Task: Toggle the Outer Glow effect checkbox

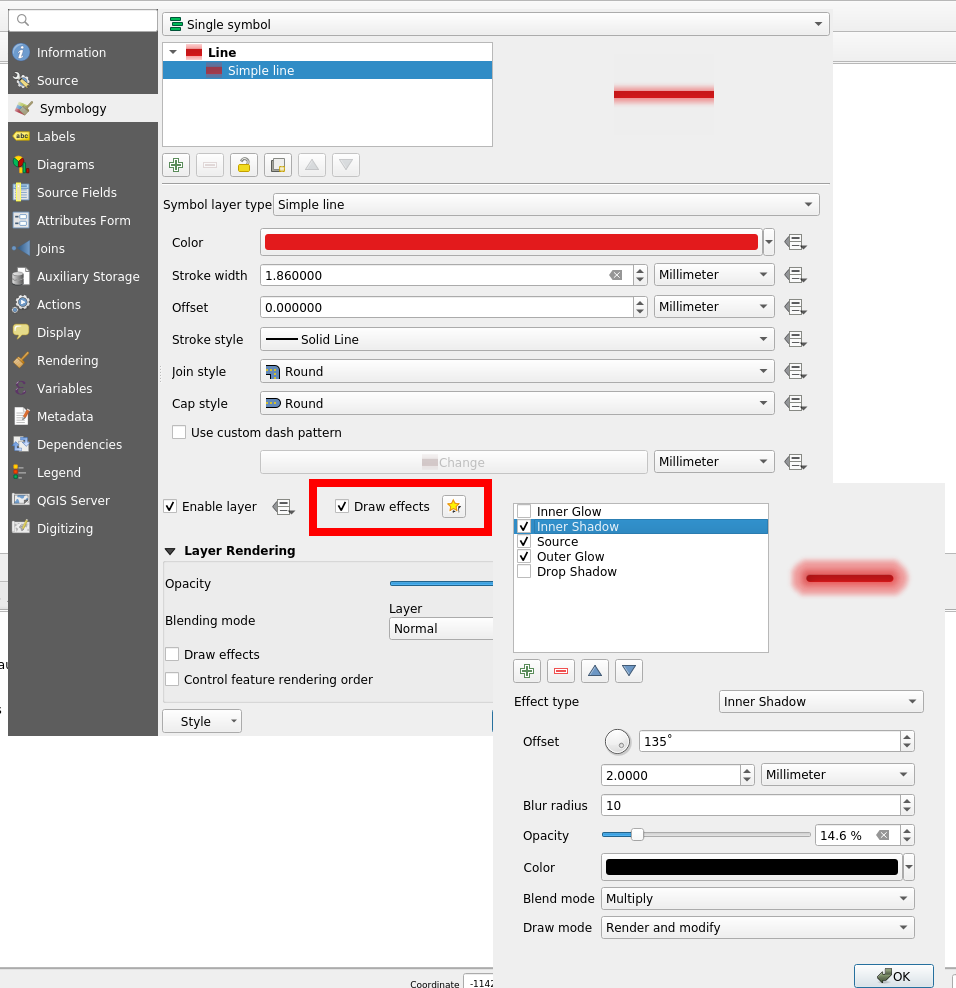Action: coord(524,556)
